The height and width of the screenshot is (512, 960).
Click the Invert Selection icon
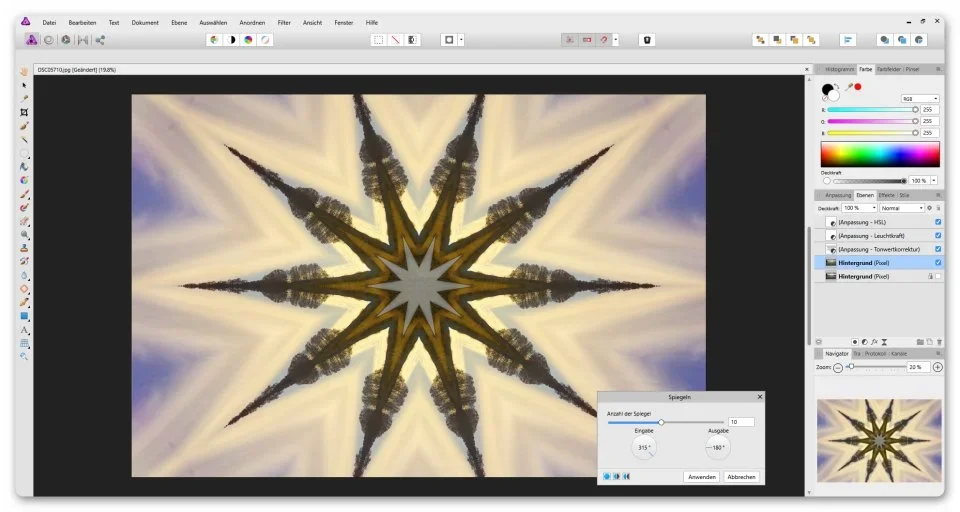(413, 40)
